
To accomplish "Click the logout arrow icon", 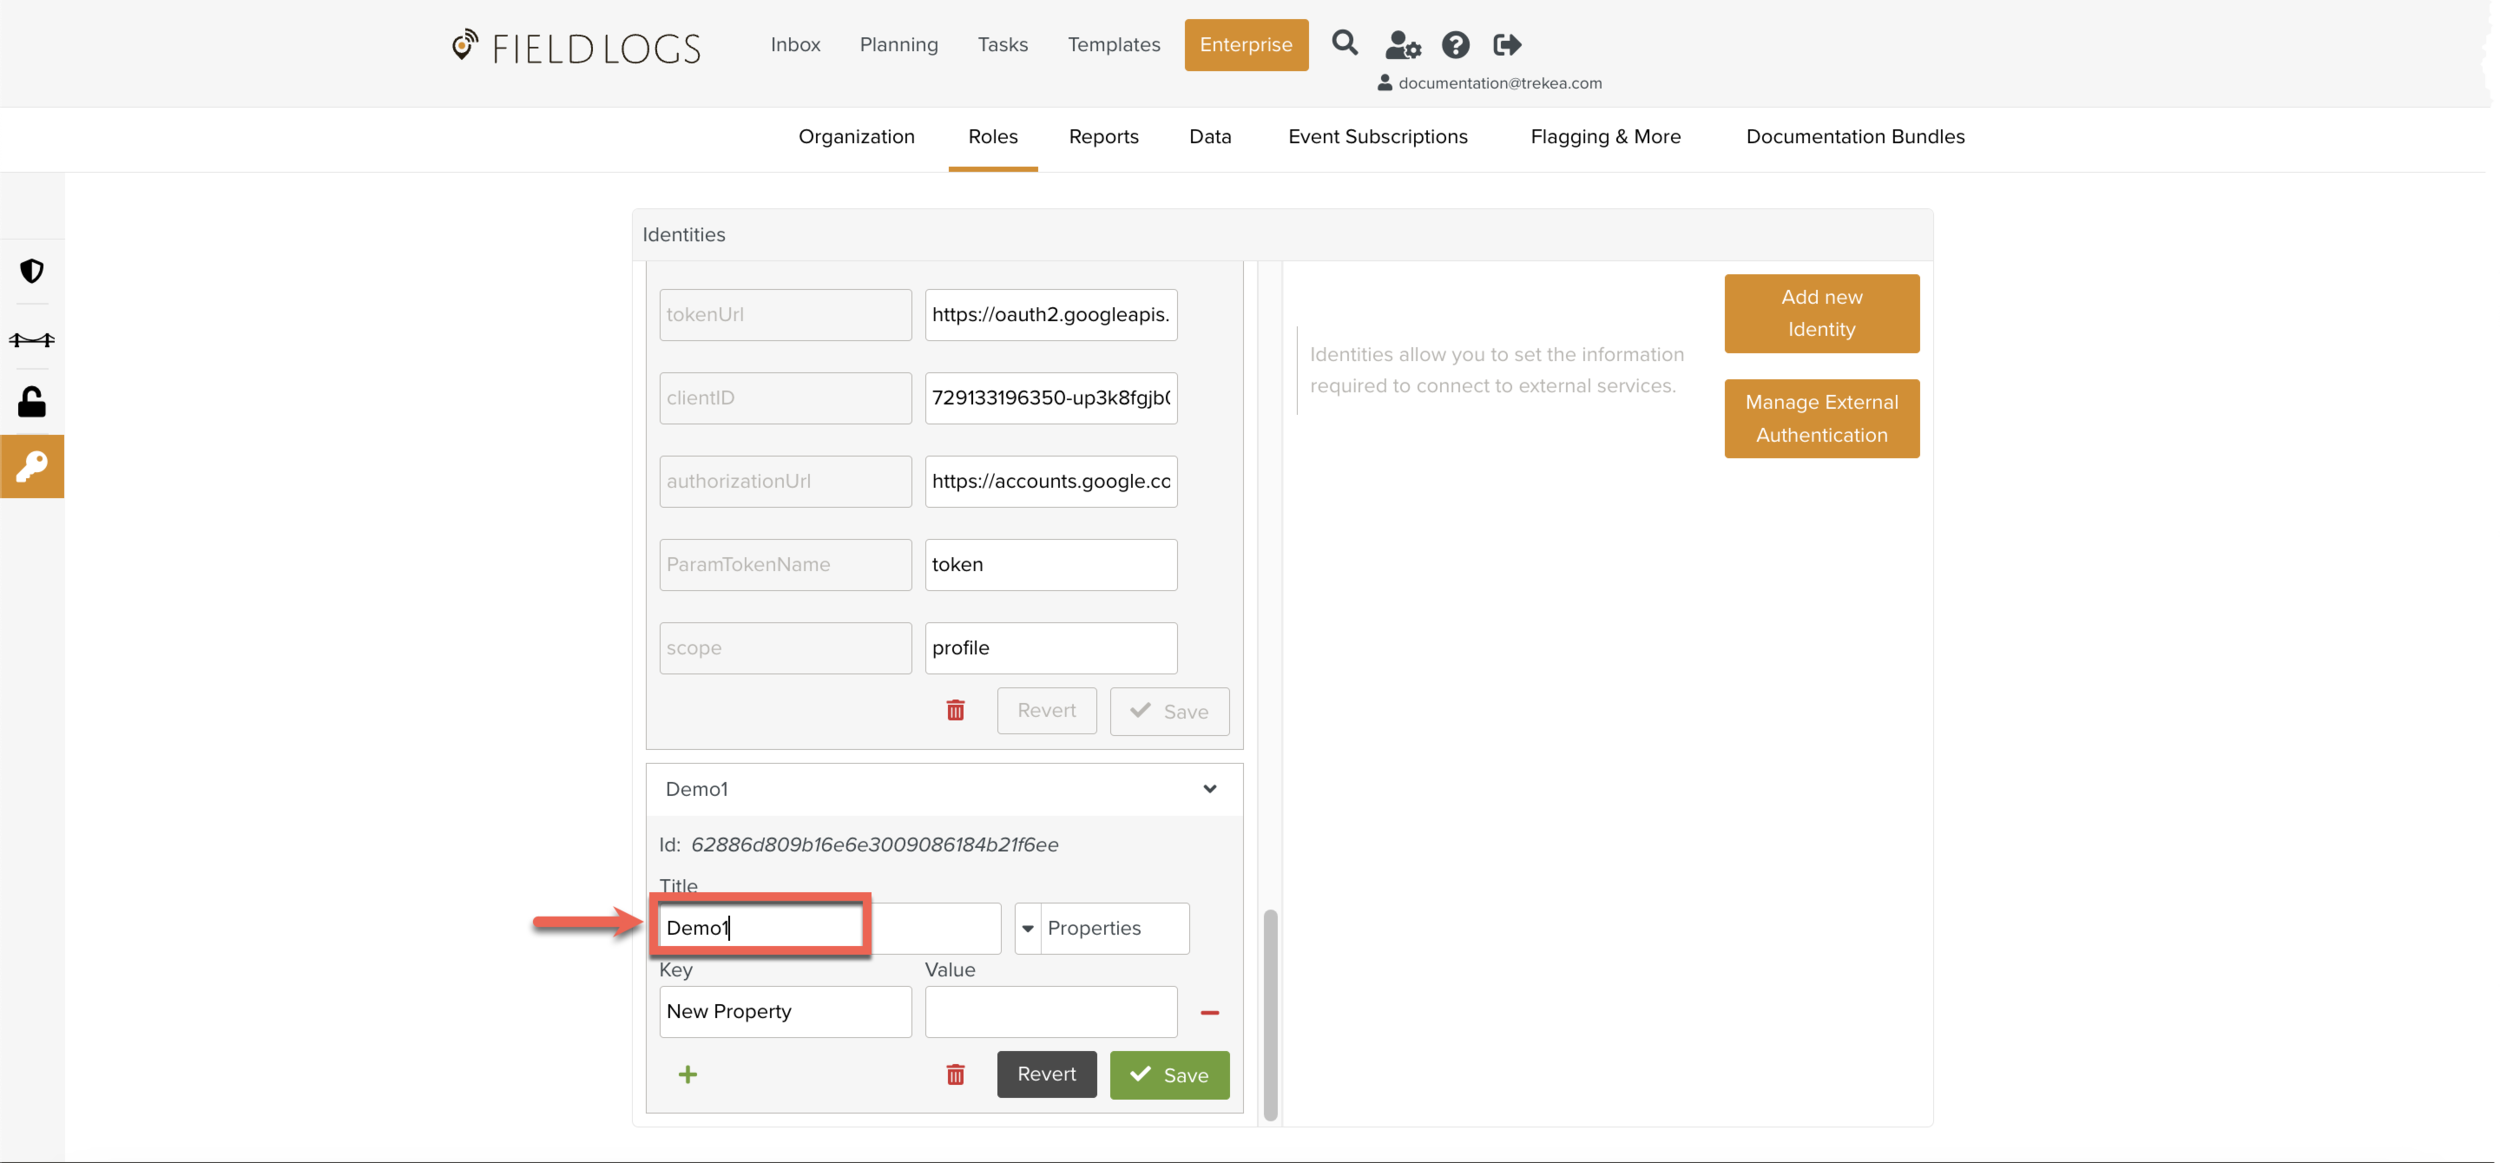I will tap(1506, 45).
